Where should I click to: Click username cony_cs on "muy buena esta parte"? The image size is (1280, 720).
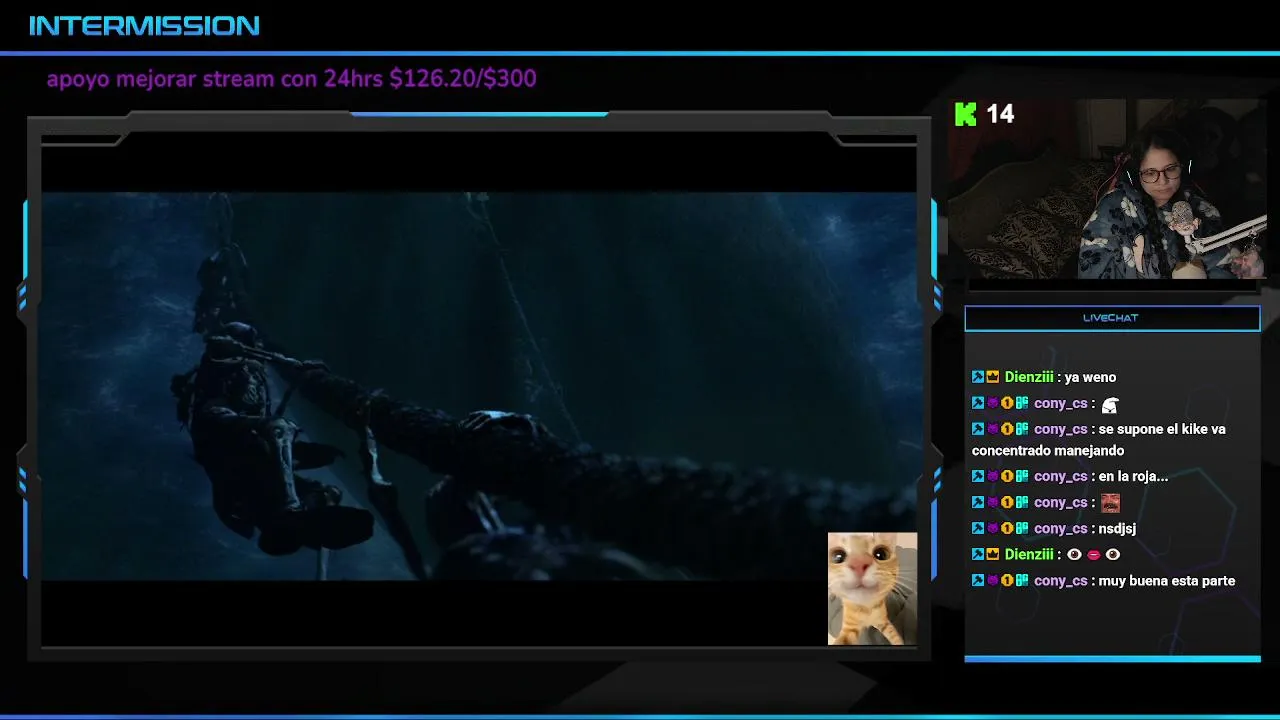coord(1061,581)
